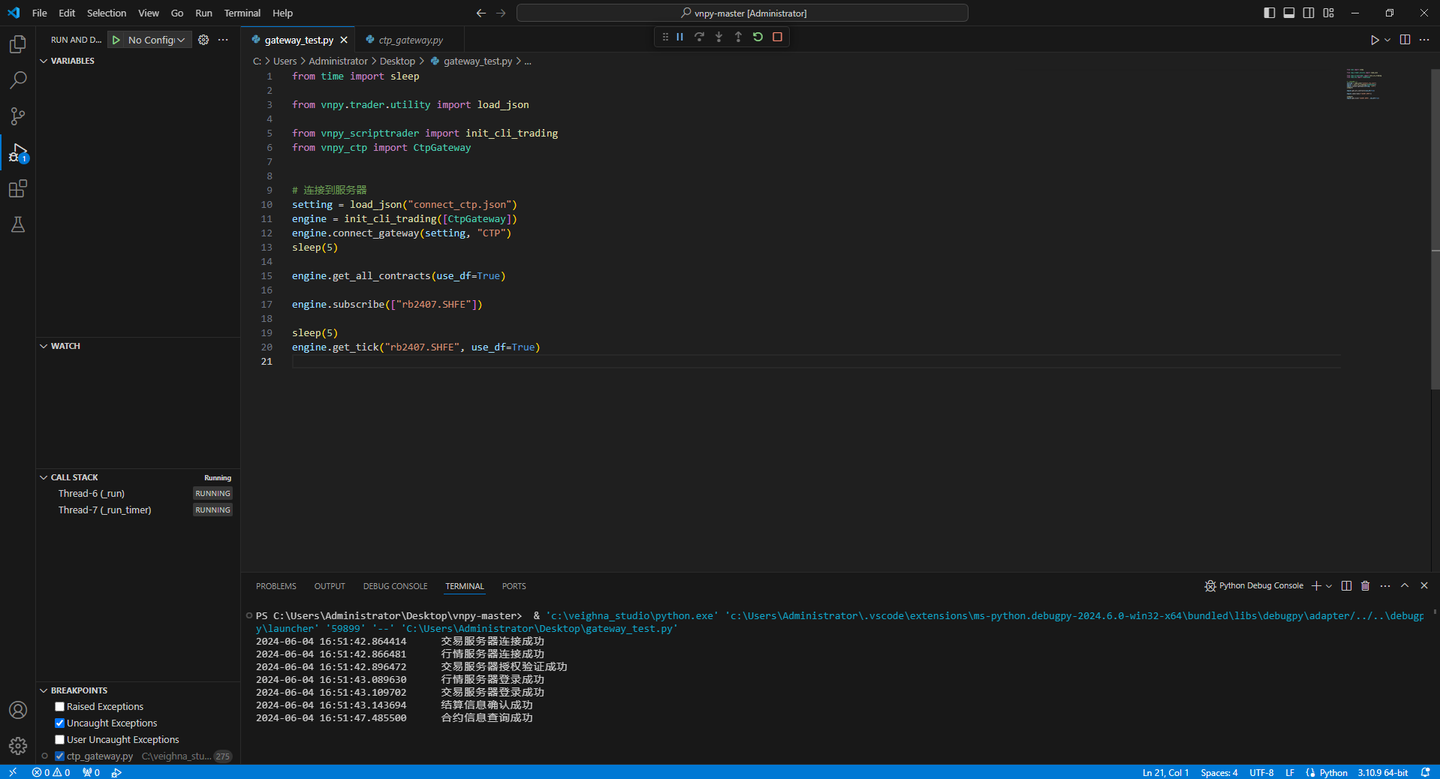Uncheck Uncaught Exceptions breakpoint
Screen dimensions: 1440x779
pyautogui.click(x=60, y=723)
